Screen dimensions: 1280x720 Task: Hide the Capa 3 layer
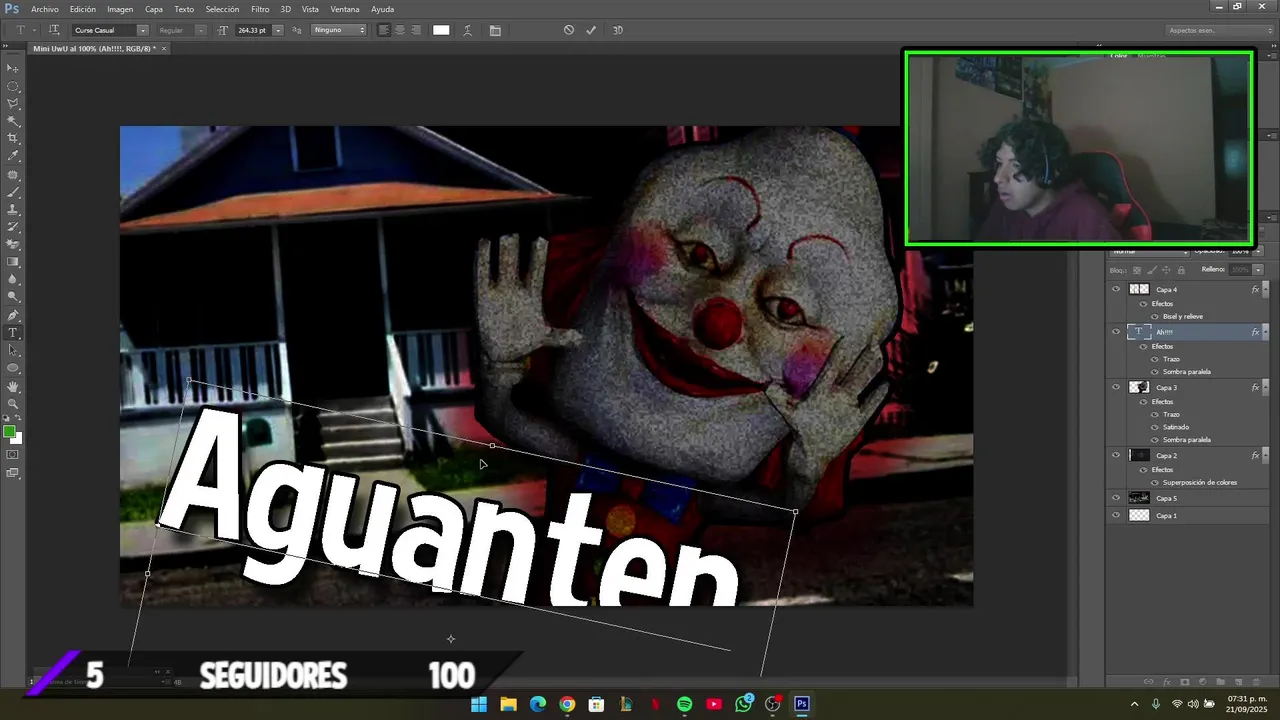[1116, 387]
